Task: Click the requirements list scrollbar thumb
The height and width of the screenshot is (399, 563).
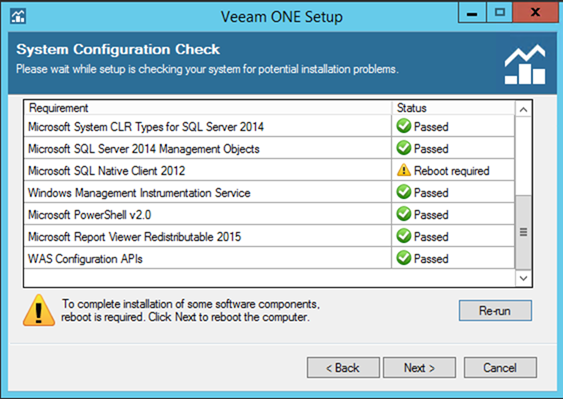Action: (524, 232)
